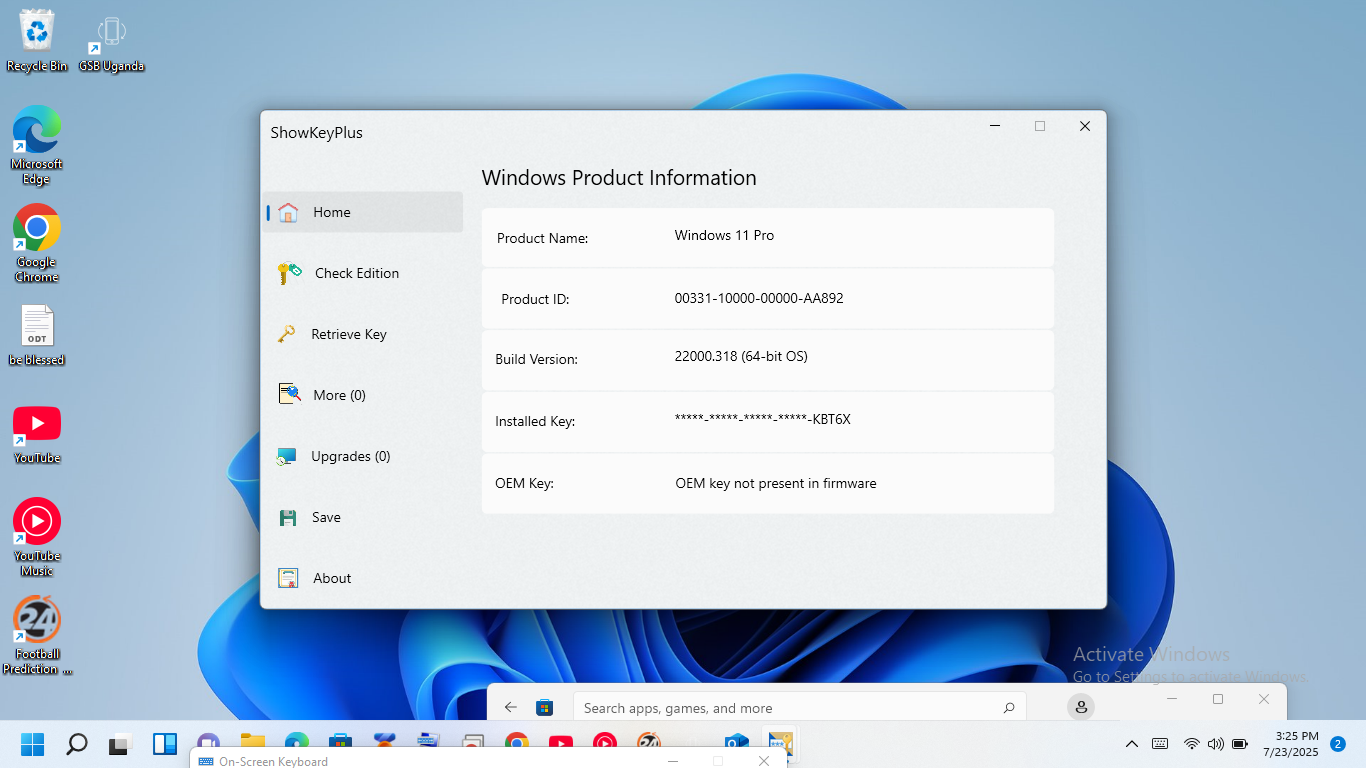Click the touch keyboard tray icon
The height and width of the screenshot is (768, 1366).
[1160, 744]
